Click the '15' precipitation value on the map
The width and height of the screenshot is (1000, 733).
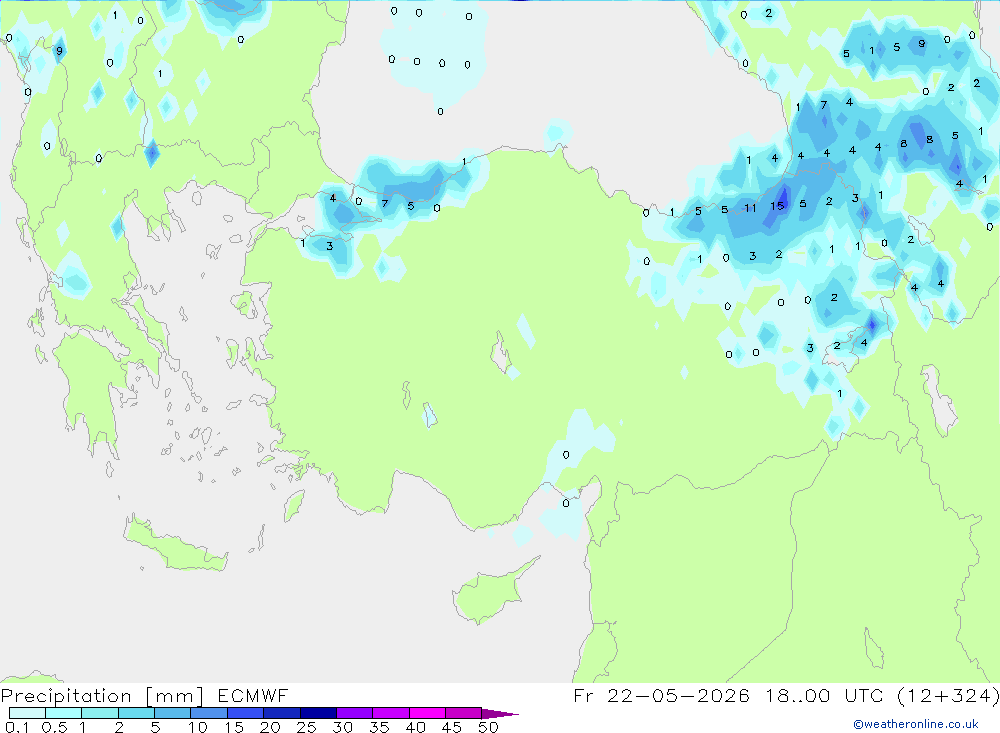[777, 206]
